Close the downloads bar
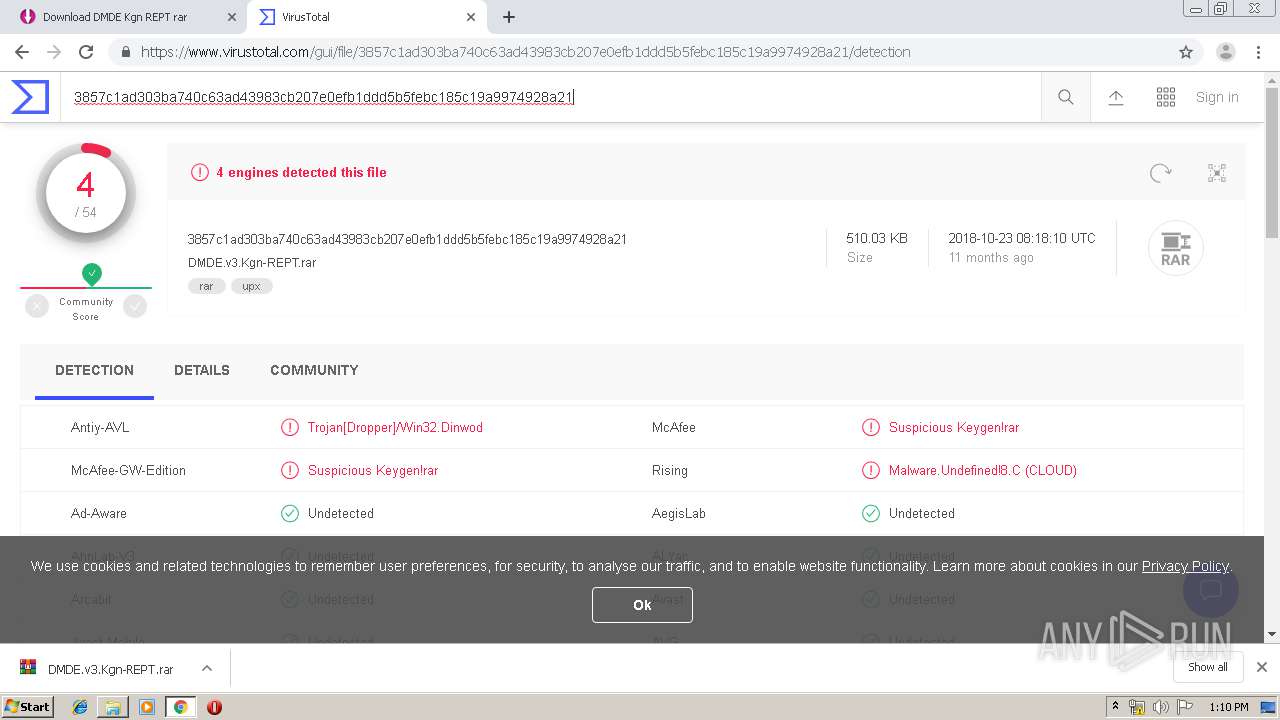 point(1262,667)
